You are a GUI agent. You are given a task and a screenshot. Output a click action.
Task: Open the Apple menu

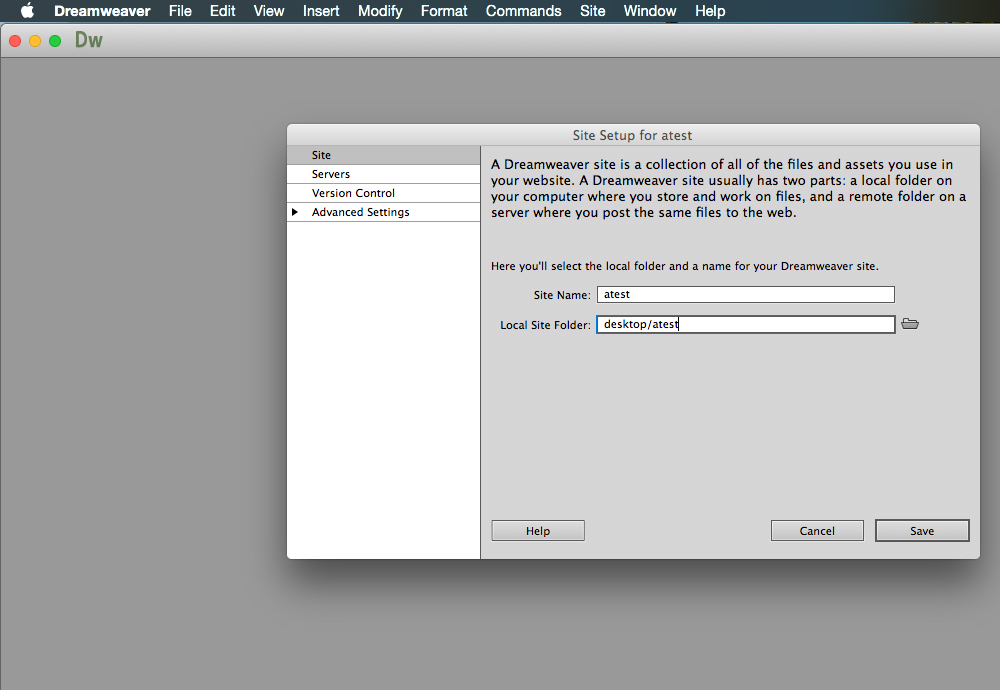click(x=27, y=11)
